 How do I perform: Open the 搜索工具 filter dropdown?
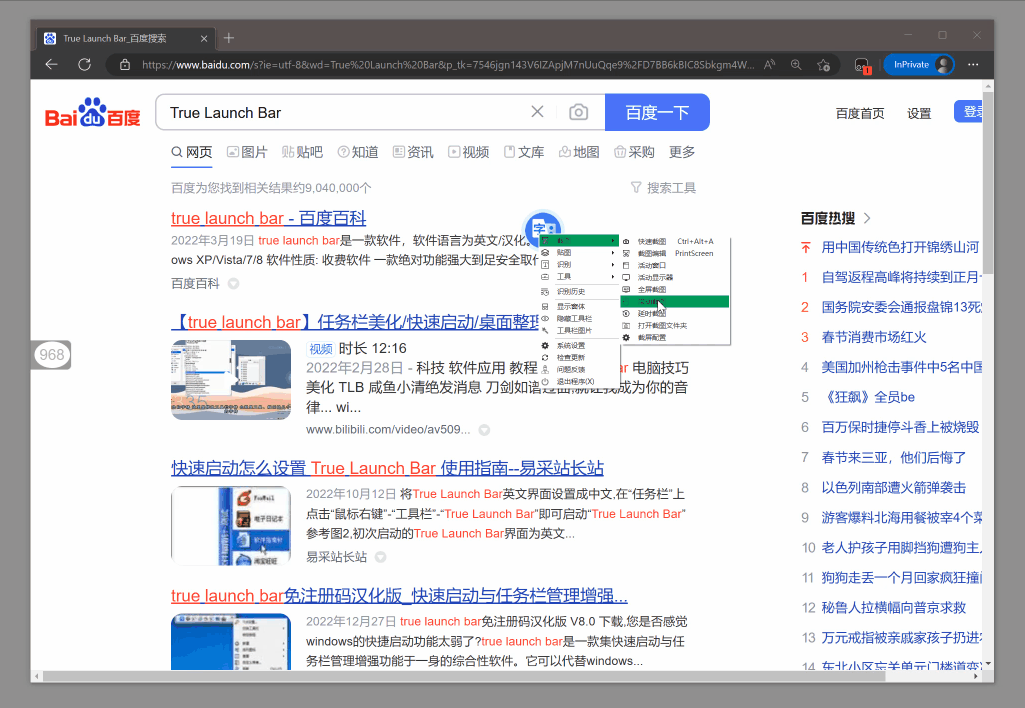(x=663, y=188)
